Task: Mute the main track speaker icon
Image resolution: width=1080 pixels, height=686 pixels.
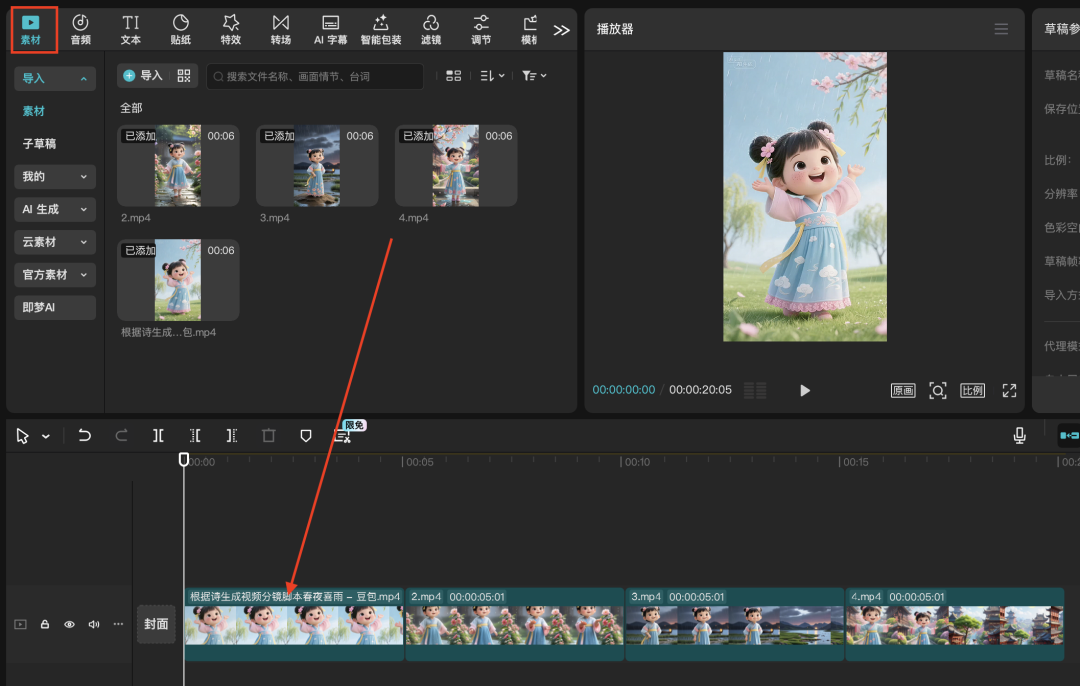Action: (94, 624)
